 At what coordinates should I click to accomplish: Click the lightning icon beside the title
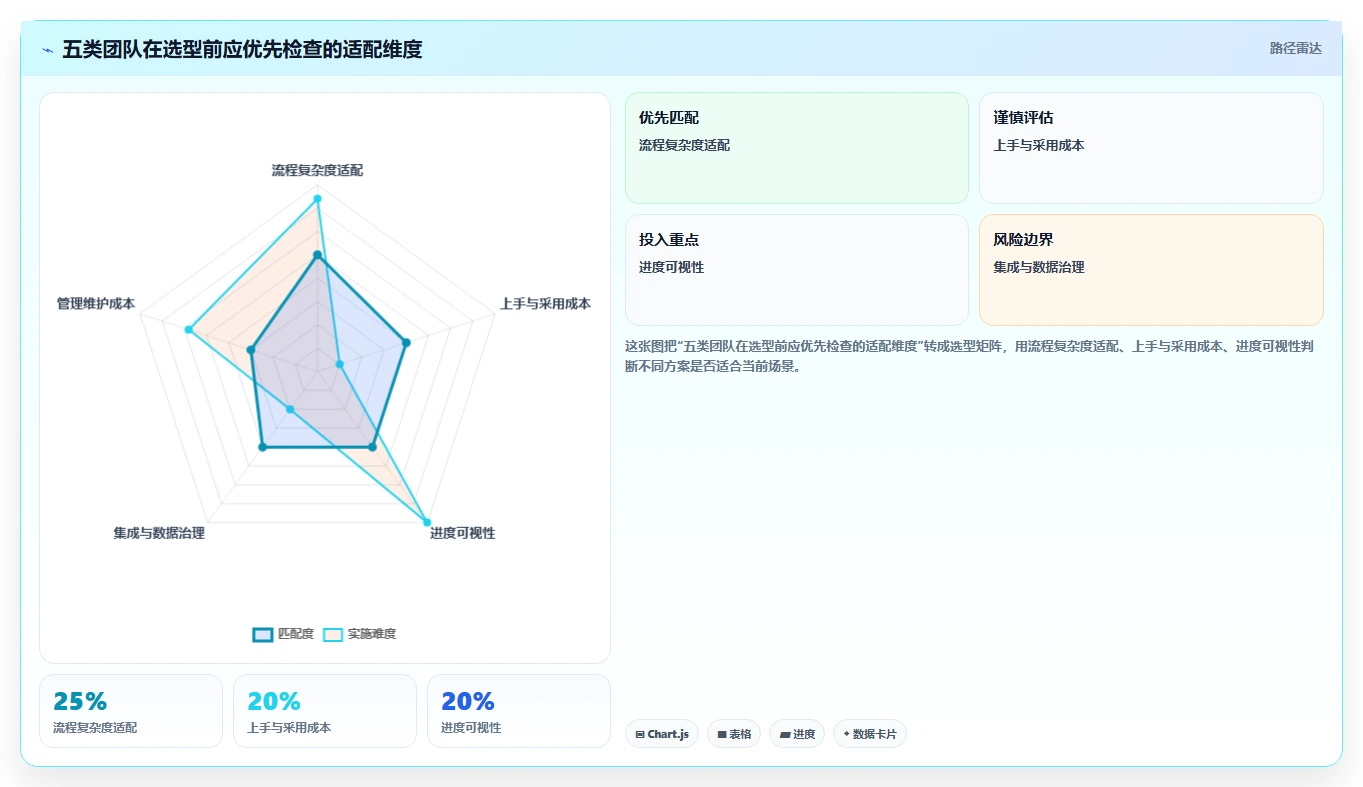pos(48,50)
